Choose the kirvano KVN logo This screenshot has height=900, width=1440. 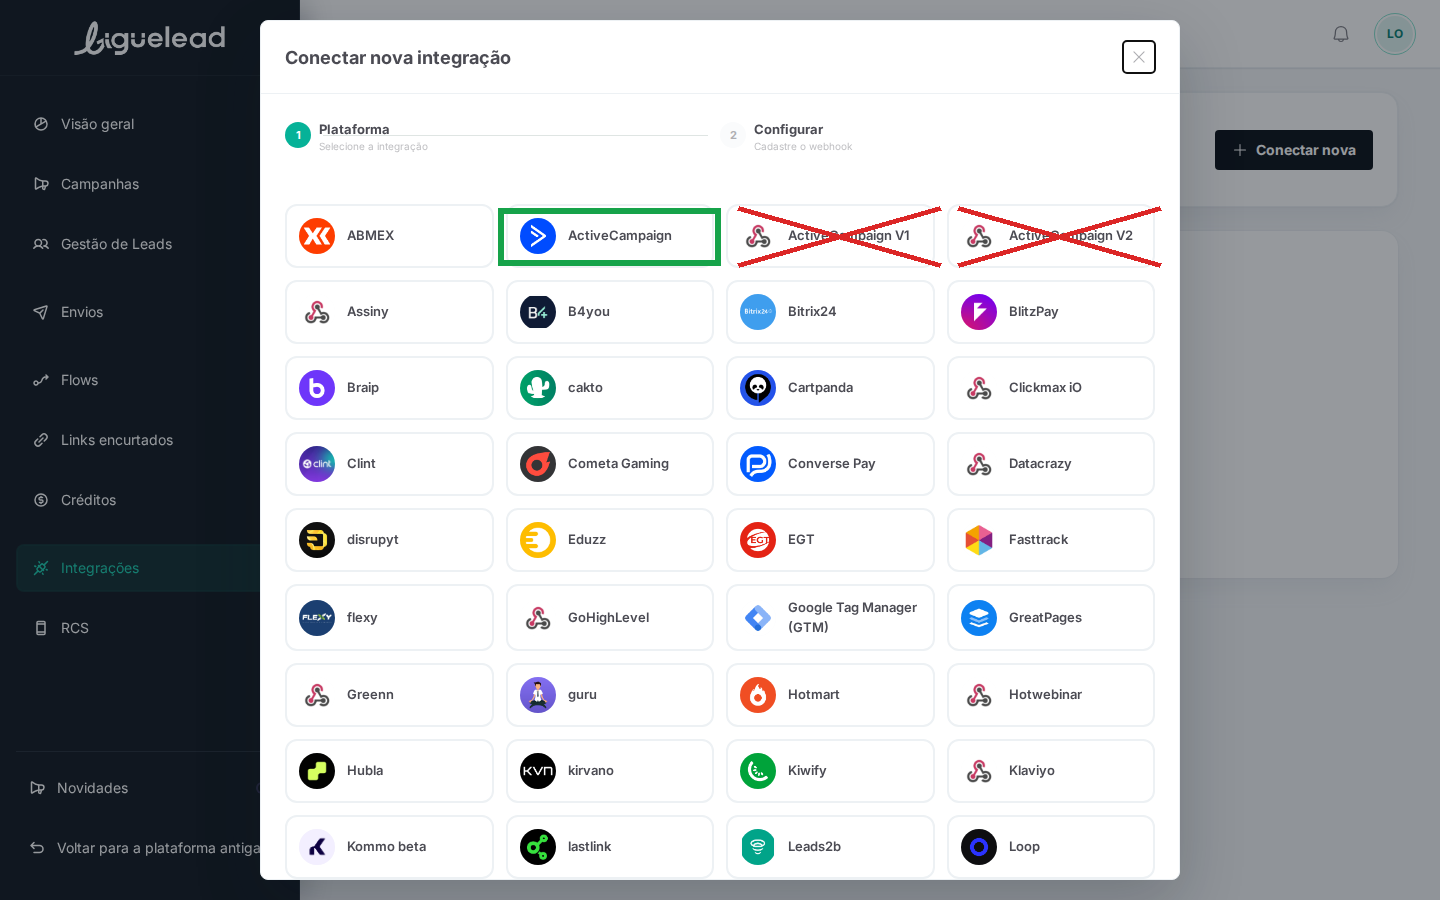[x=538, y=771]
